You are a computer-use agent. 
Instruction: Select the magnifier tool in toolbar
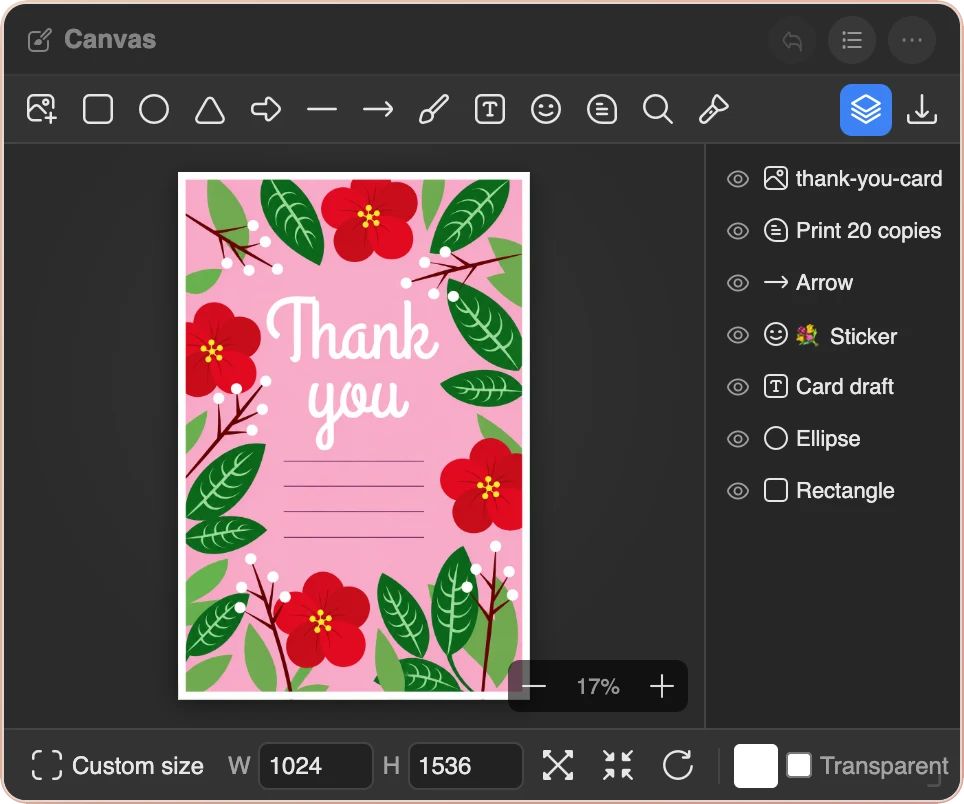click(657, 109)
